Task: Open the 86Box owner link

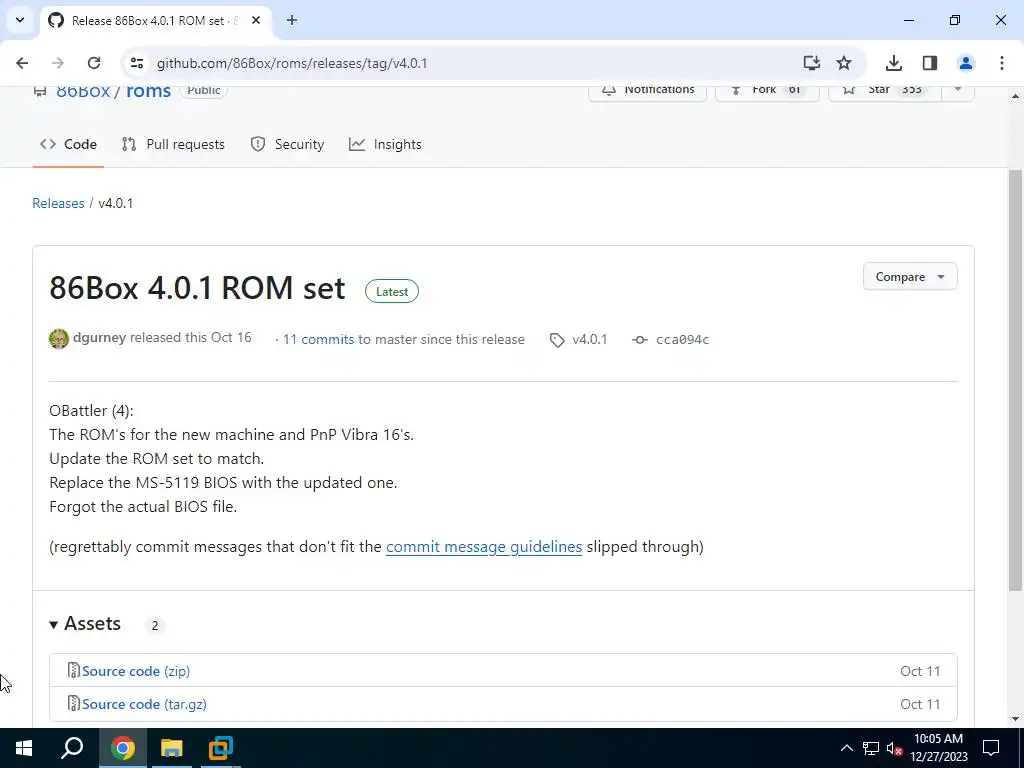Action: coord(83,91)
